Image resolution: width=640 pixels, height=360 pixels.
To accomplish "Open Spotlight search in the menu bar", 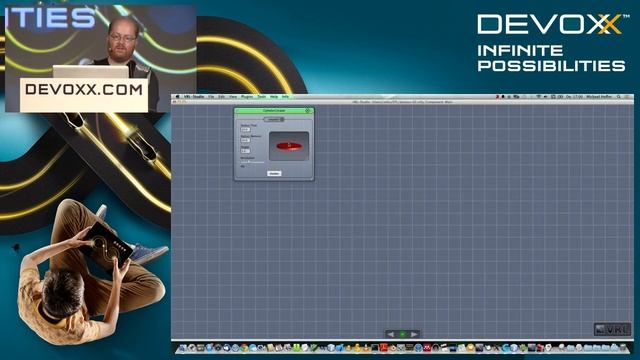I will pyautogui.click(x=619, y=97).
